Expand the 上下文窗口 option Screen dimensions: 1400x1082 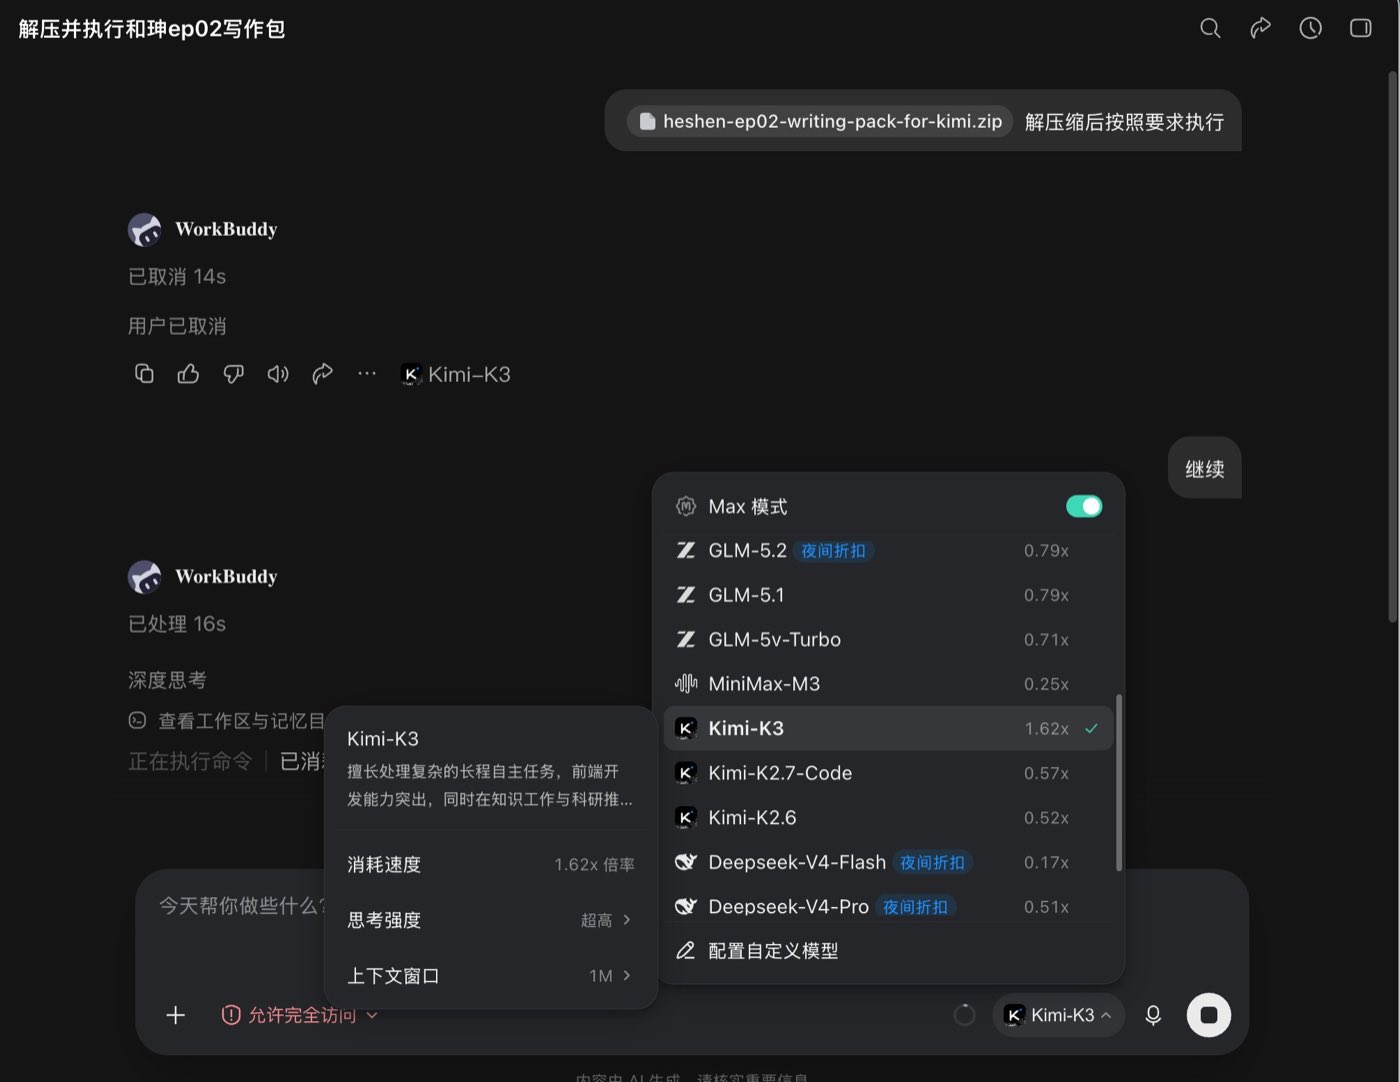490,976
